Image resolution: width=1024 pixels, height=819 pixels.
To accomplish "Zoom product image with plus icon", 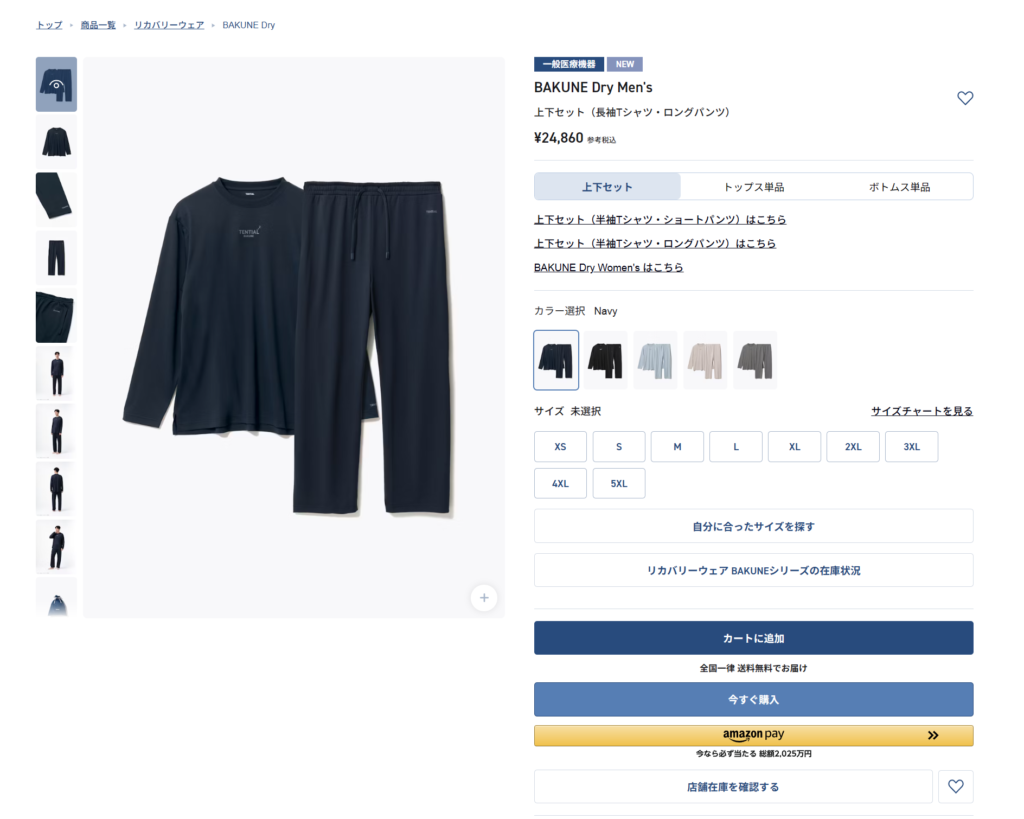I will (x=484, y=598).
